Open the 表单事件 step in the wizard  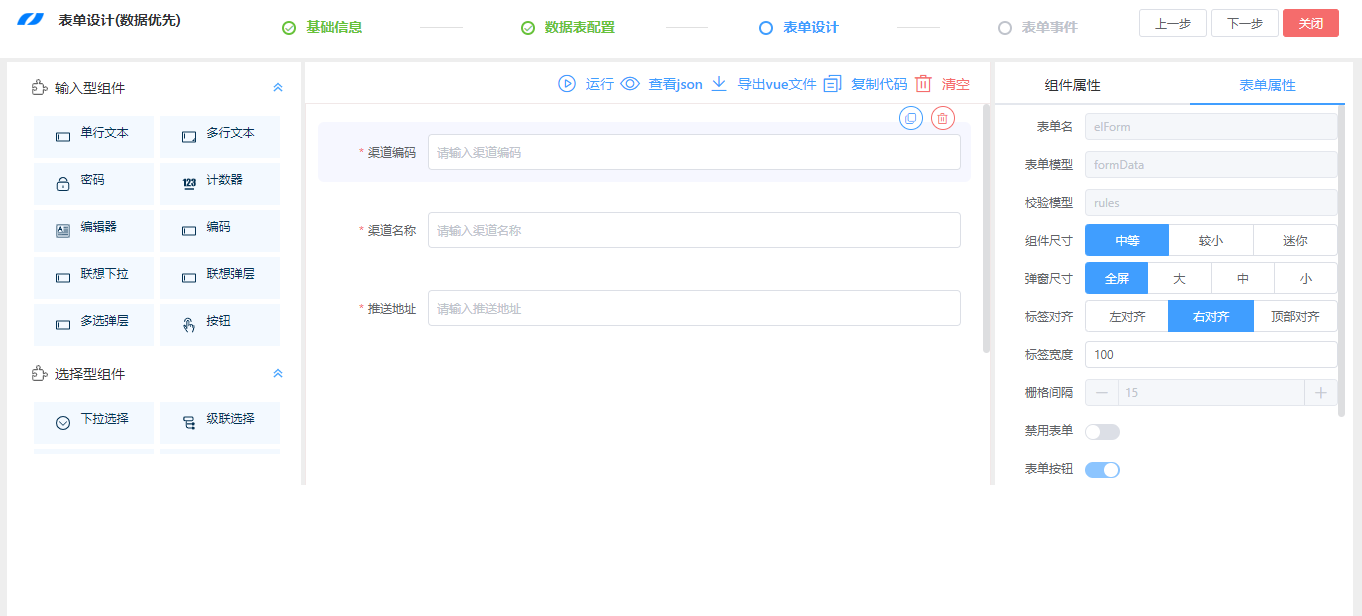tap(1049, 27)
